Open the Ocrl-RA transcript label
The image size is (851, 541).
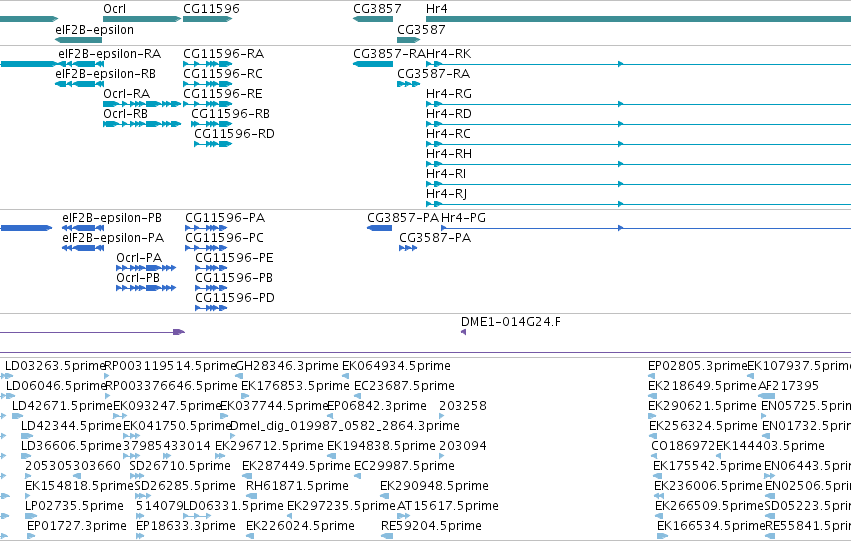tap(126, 94)
